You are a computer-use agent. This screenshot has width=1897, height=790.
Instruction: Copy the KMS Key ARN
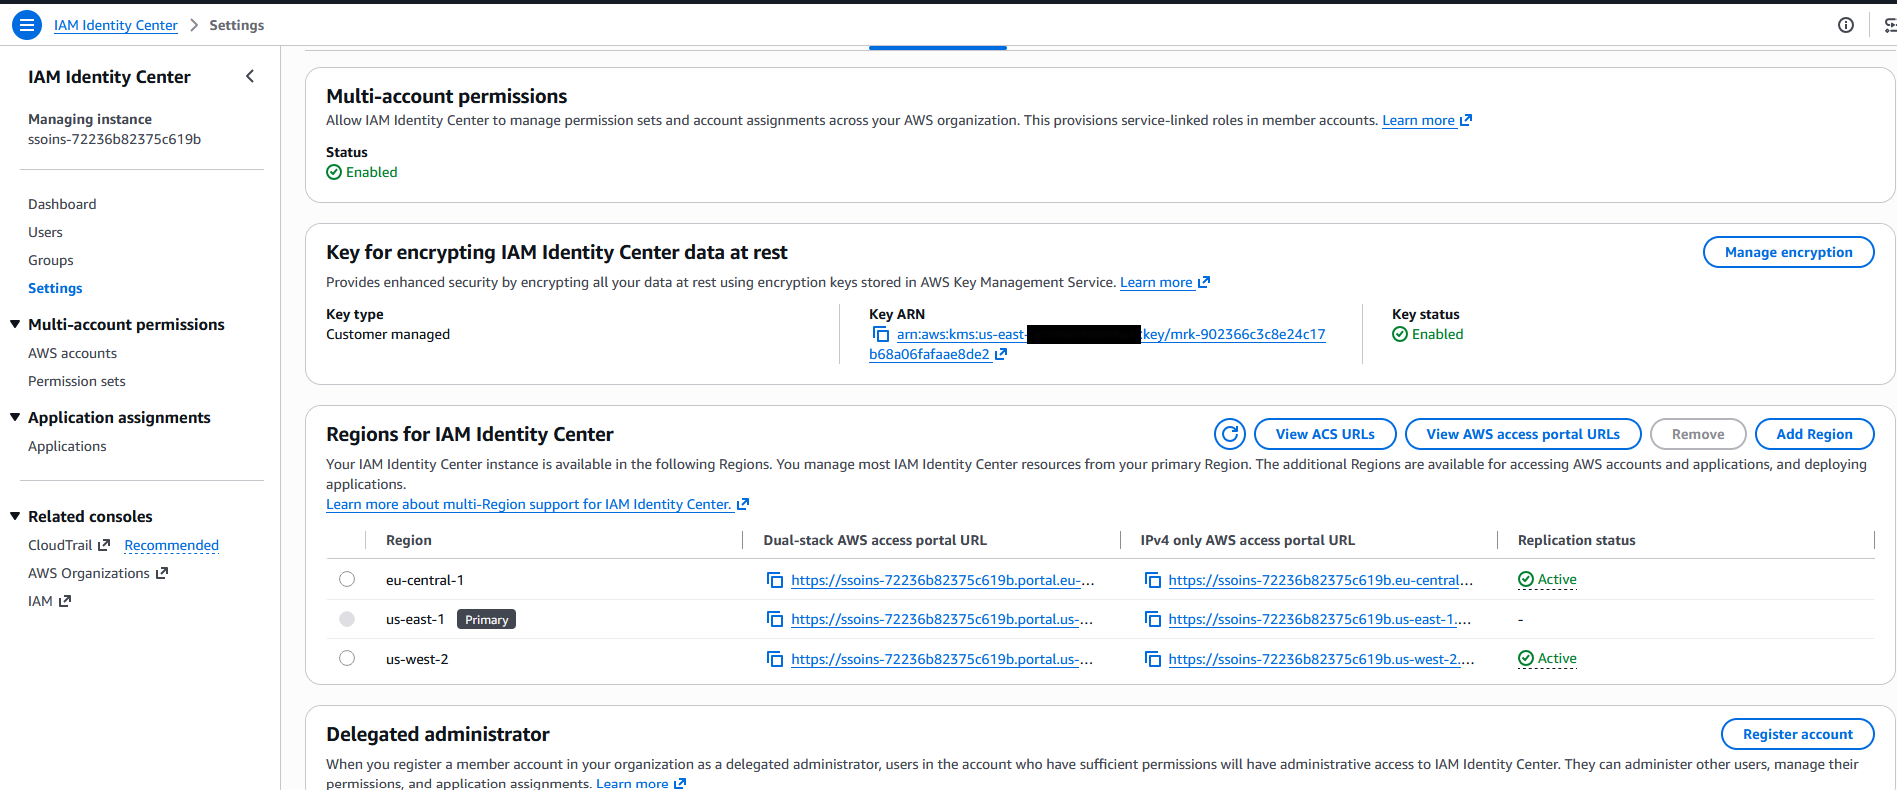click(881, 334)
